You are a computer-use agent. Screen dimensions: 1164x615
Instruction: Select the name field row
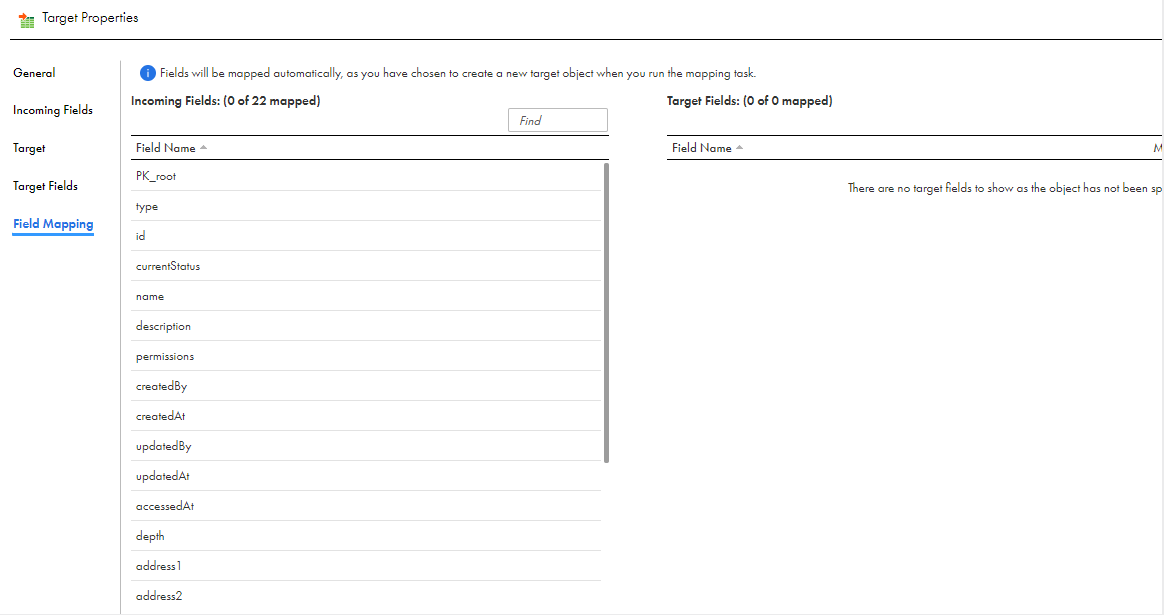tap(366, 296)
